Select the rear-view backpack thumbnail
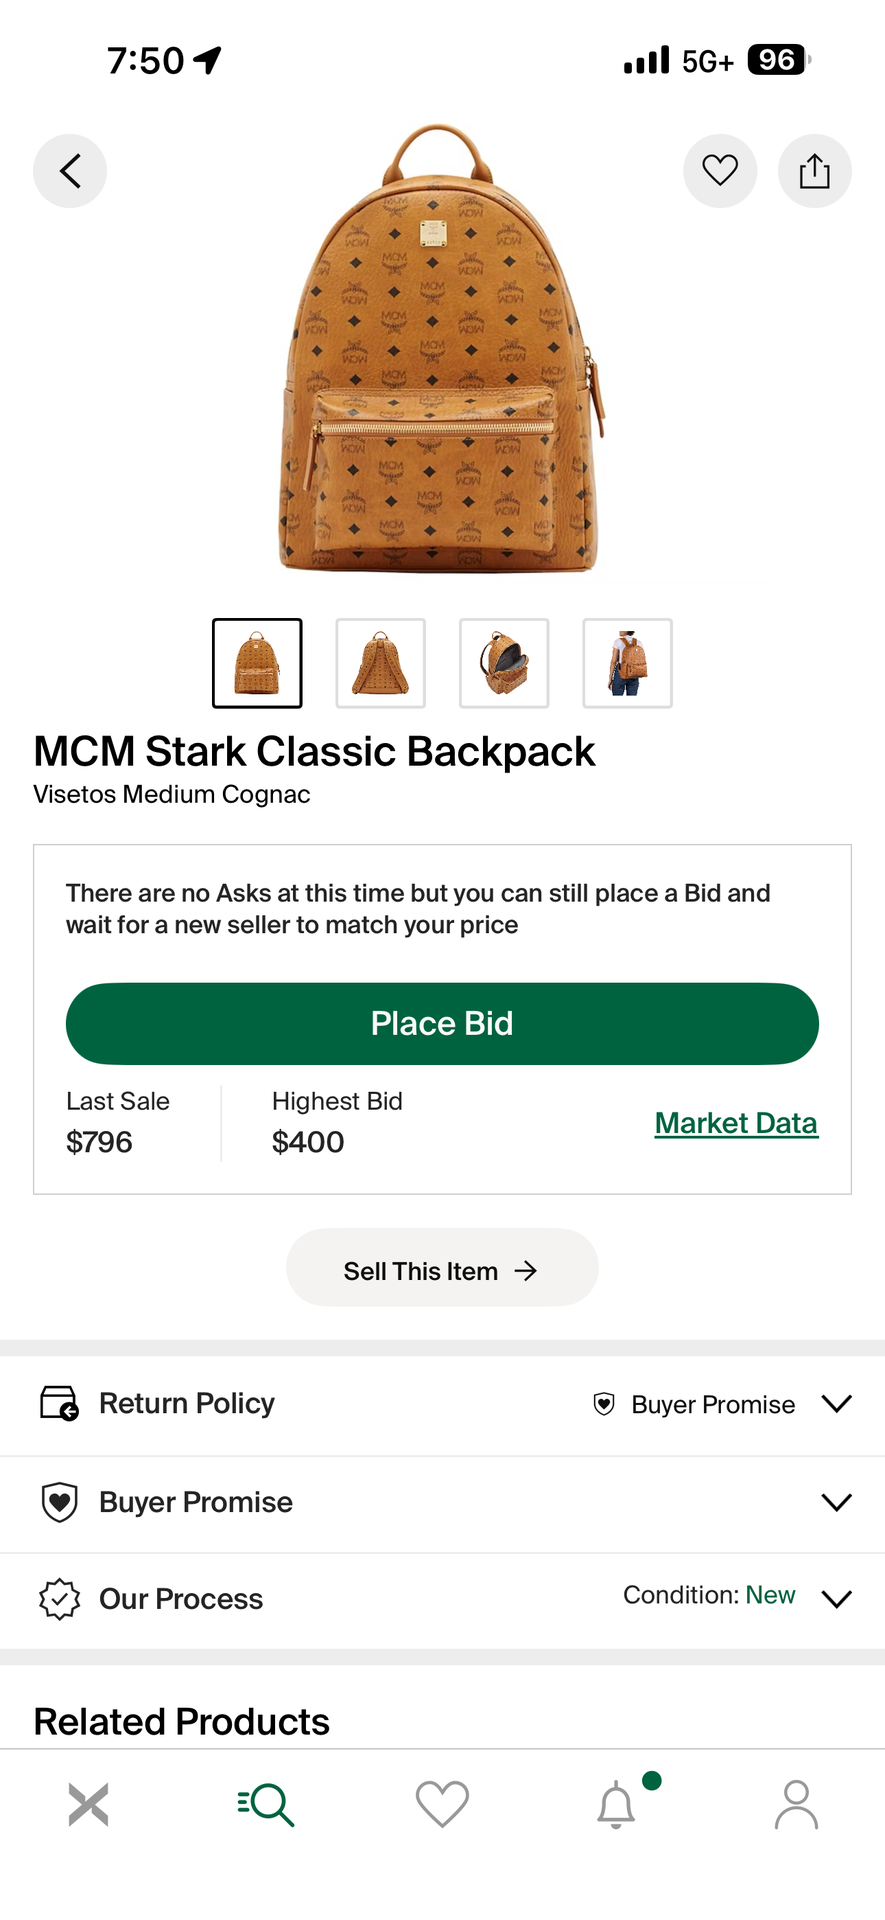Screen dimensions: 885x1920 380,663
